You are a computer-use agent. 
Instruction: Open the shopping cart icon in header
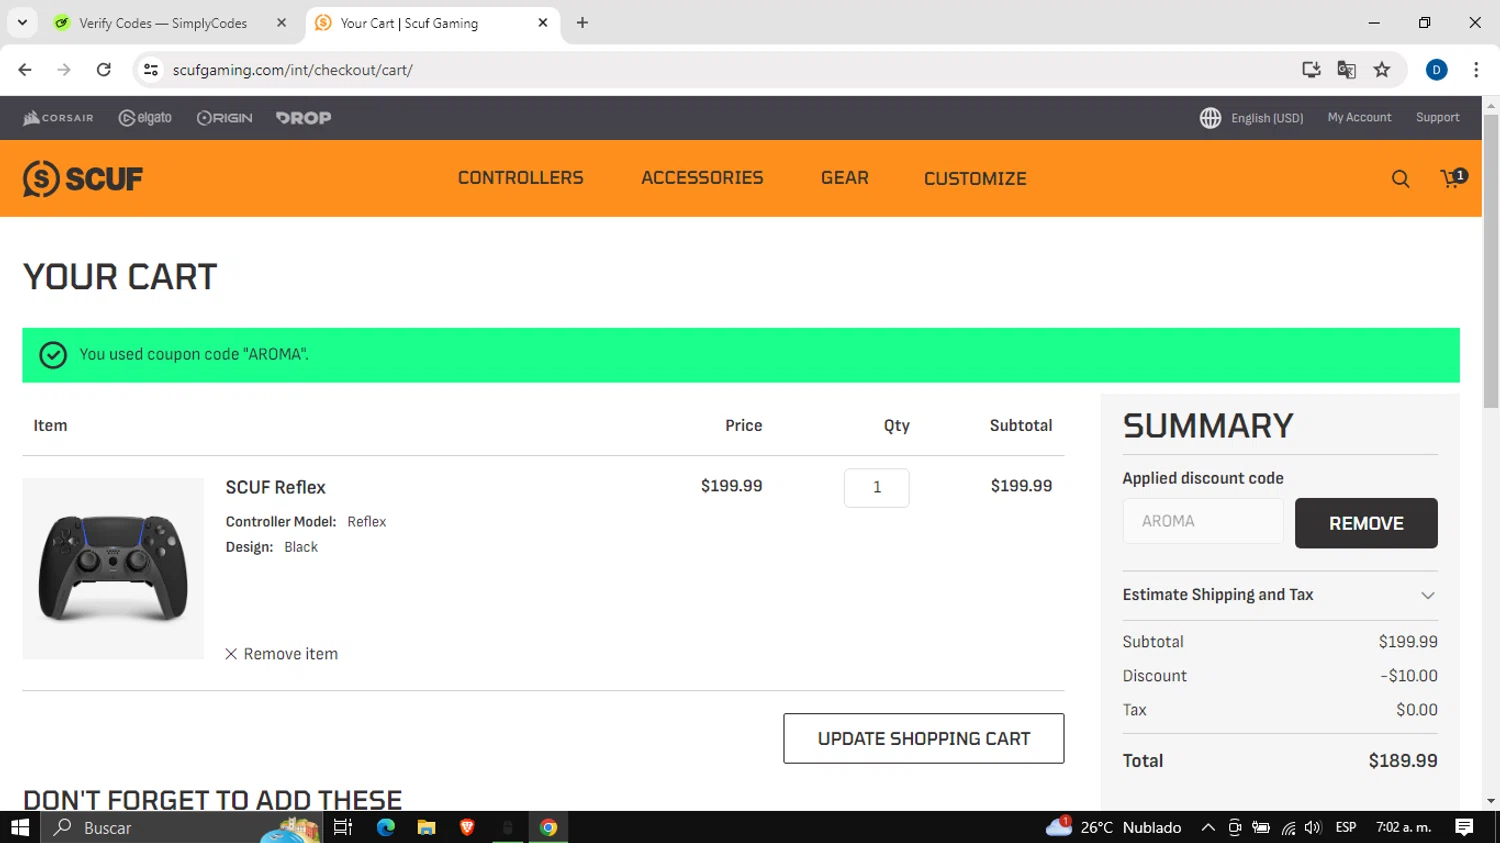point(1453,178)
